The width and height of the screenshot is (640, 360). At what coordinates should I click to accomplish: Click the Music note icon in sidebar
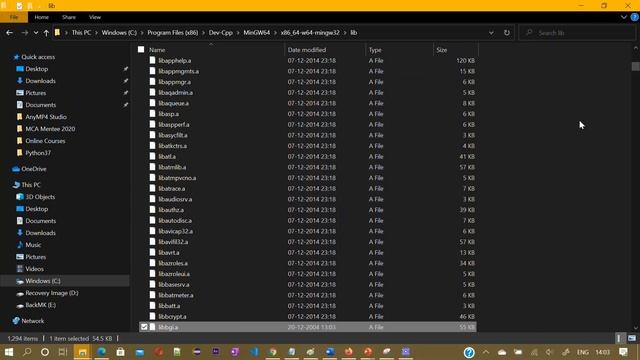(x=20, y=245)
